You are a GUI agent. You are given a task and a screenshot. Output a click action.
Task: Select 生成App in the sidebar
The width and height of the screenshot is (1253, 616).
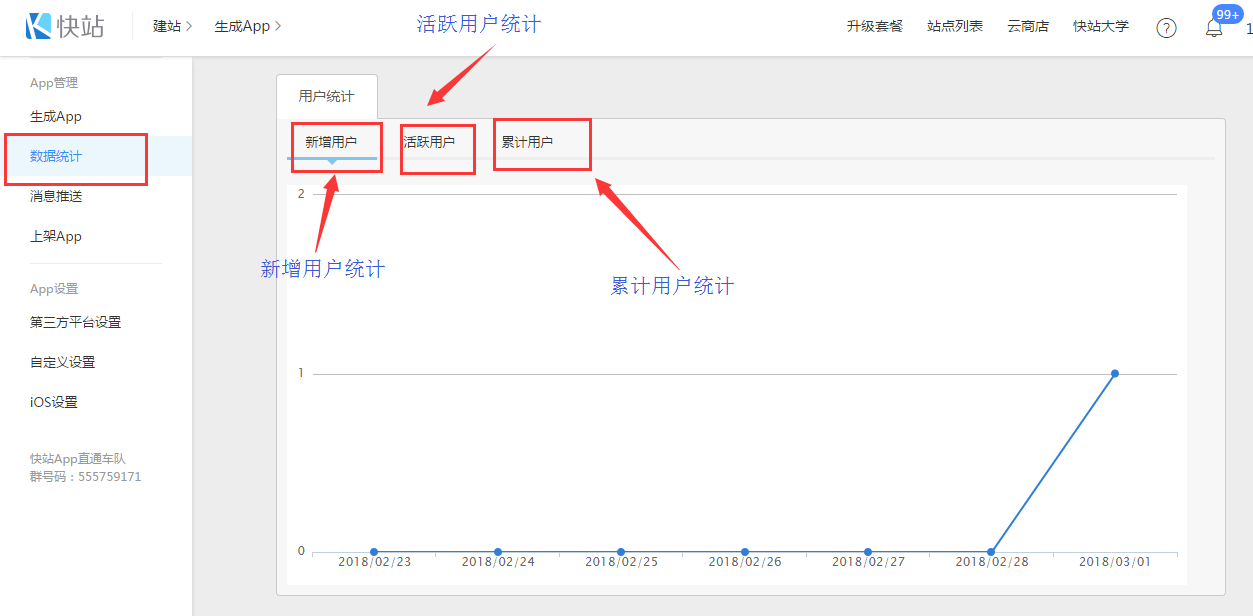click(x=56, y=117)
